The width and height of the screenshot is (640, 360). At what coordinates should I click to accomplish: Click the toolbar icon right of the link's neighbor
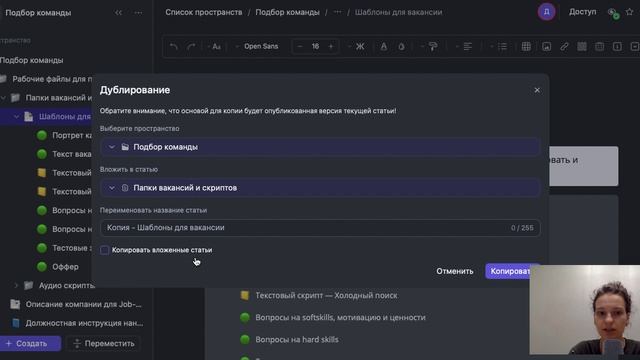click(x=599, y=47)
